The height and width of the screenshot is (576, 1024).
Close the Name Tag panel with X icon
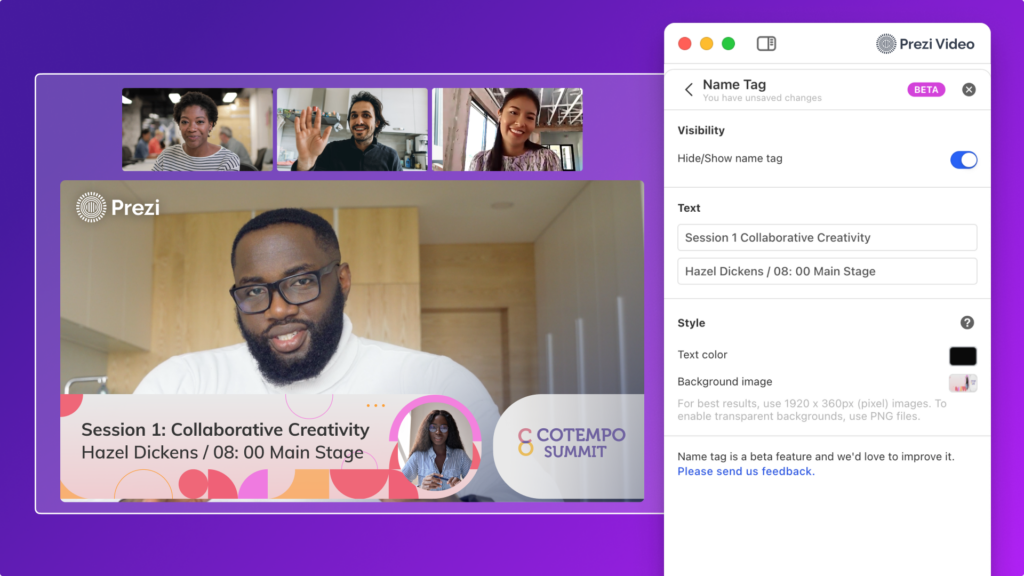(968, 89)
